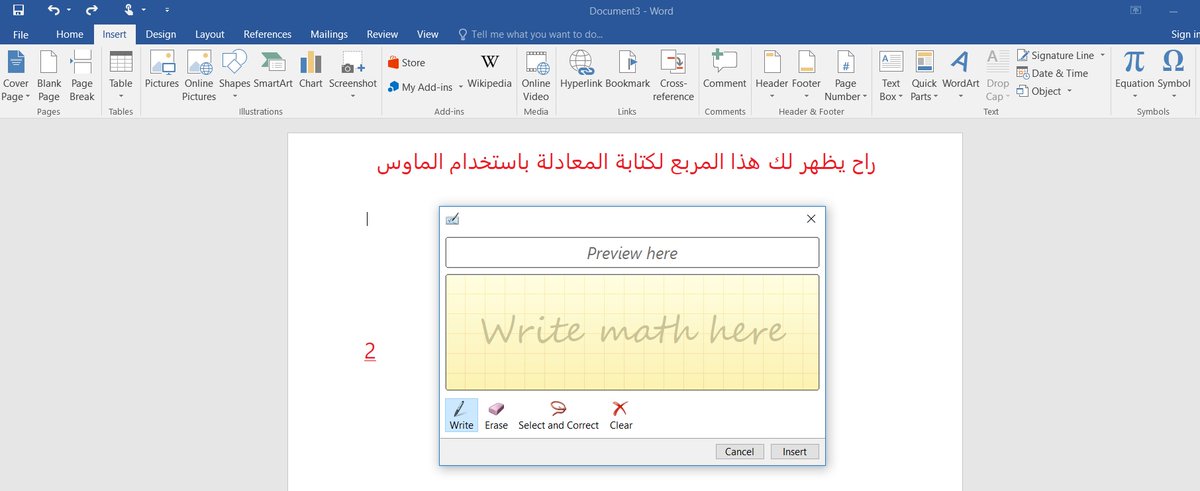Viewport: 1200px width, 491px height.
Task: Open the Wikipedia add-in
Action: pyautogui.click(x=489, y=70)
